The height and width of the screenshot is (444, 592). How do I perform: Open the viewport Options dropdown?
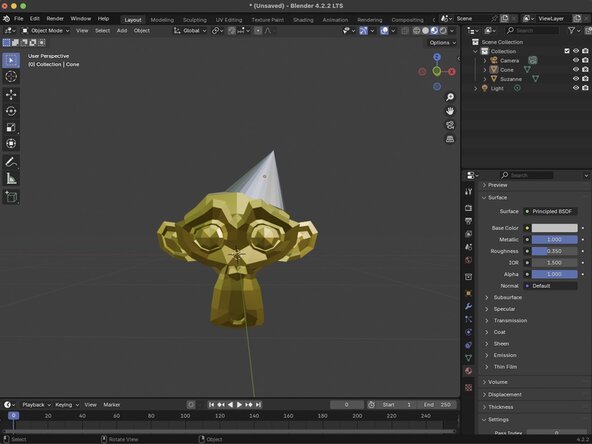coord(442,43)
